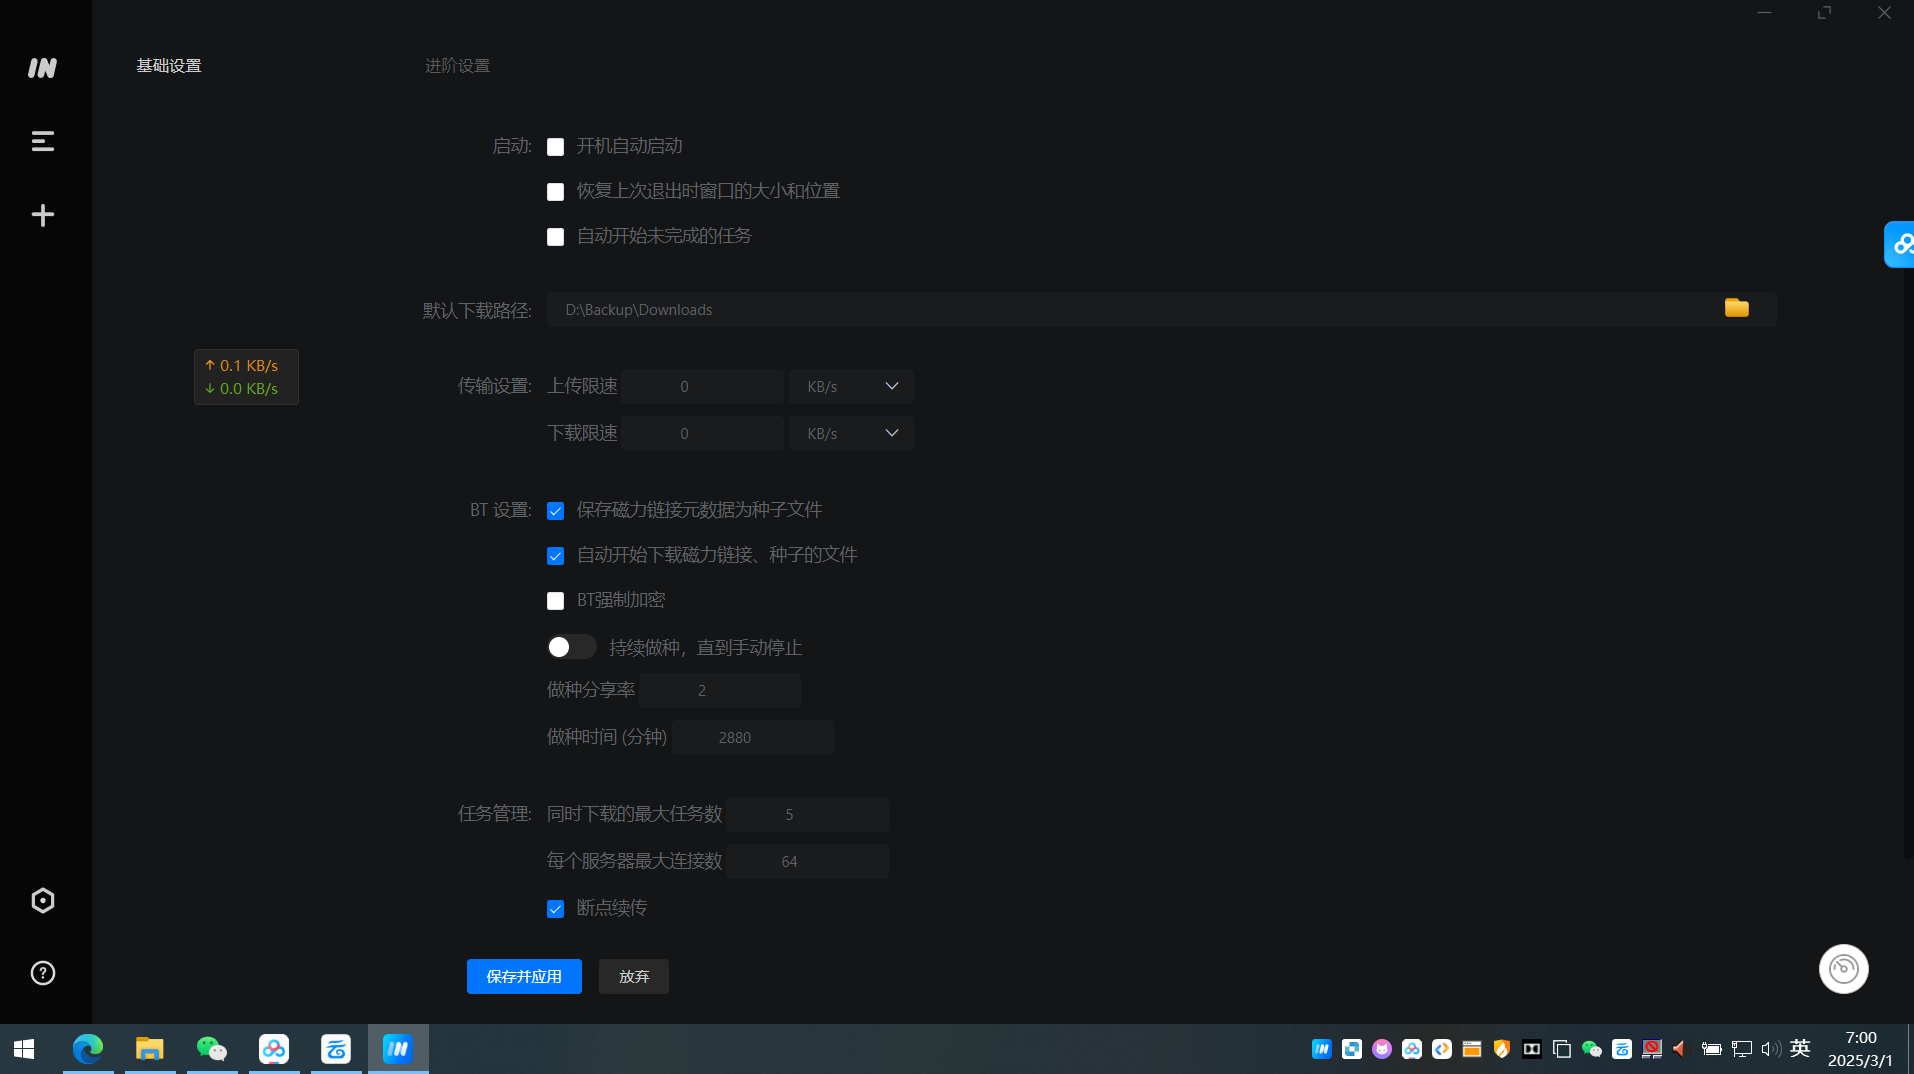The width and height of the screenshot is (1914, 1074).
Task: Open Baidu Netdisk from taskbar
Action: [274, 1049]
